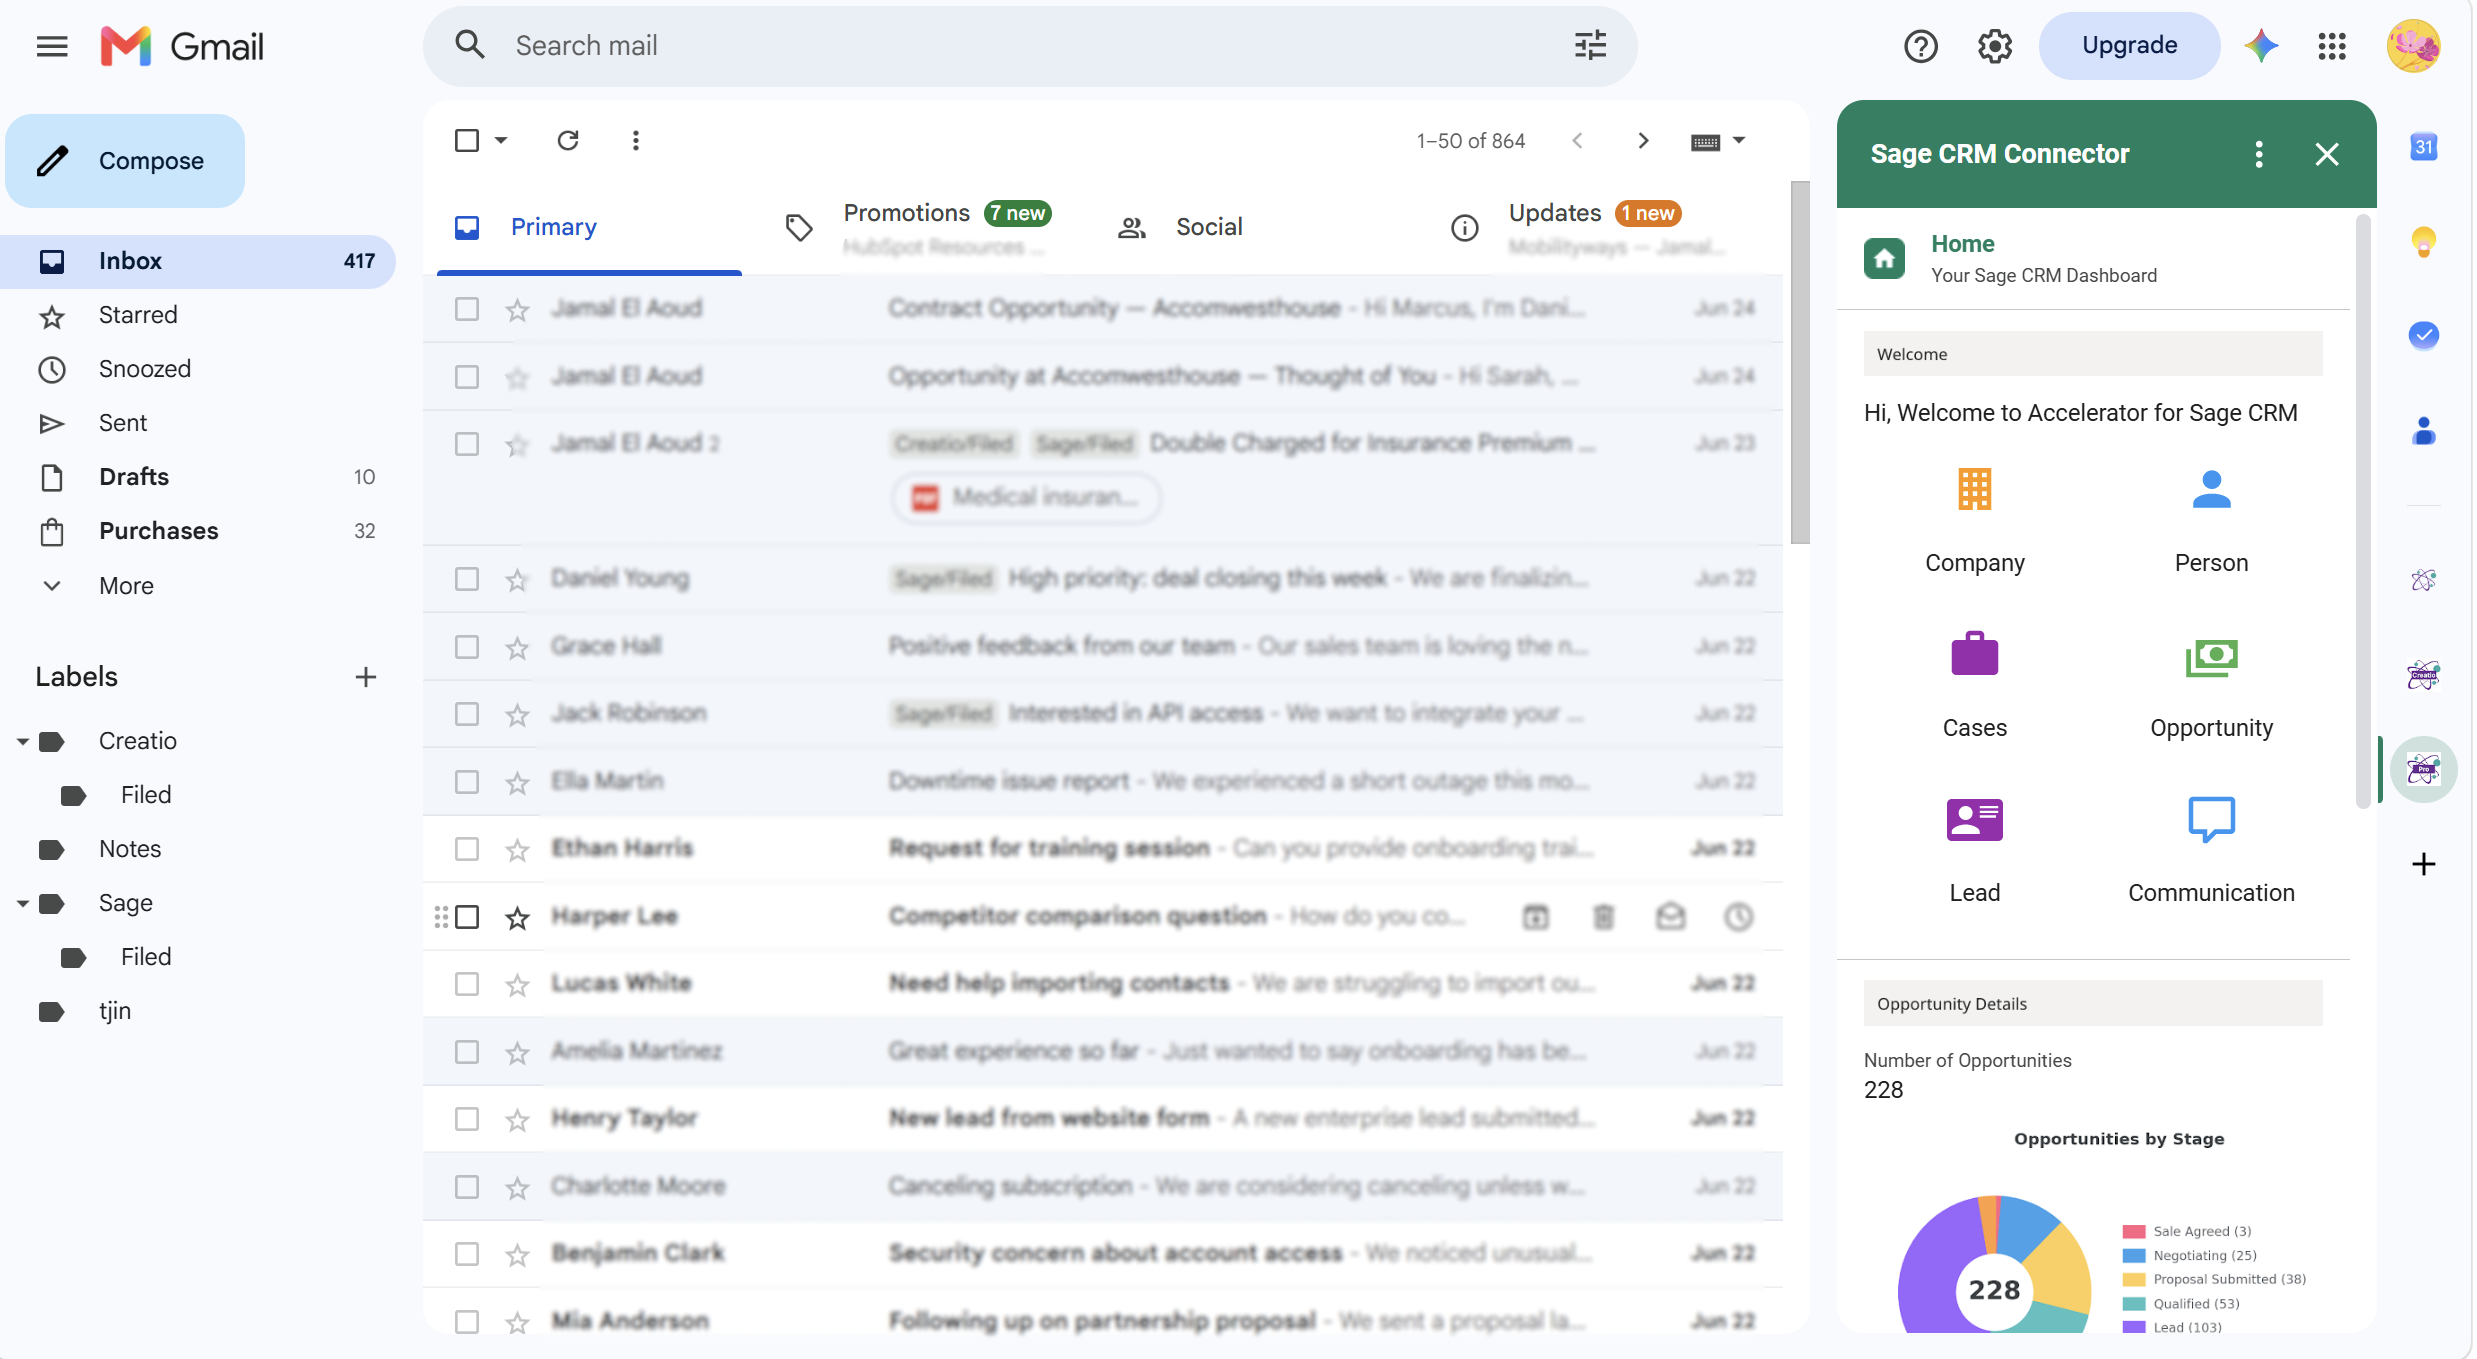2477x1359 pixels.
Task: Snooze the Harper Lee email
Action: coord(1738,917)
